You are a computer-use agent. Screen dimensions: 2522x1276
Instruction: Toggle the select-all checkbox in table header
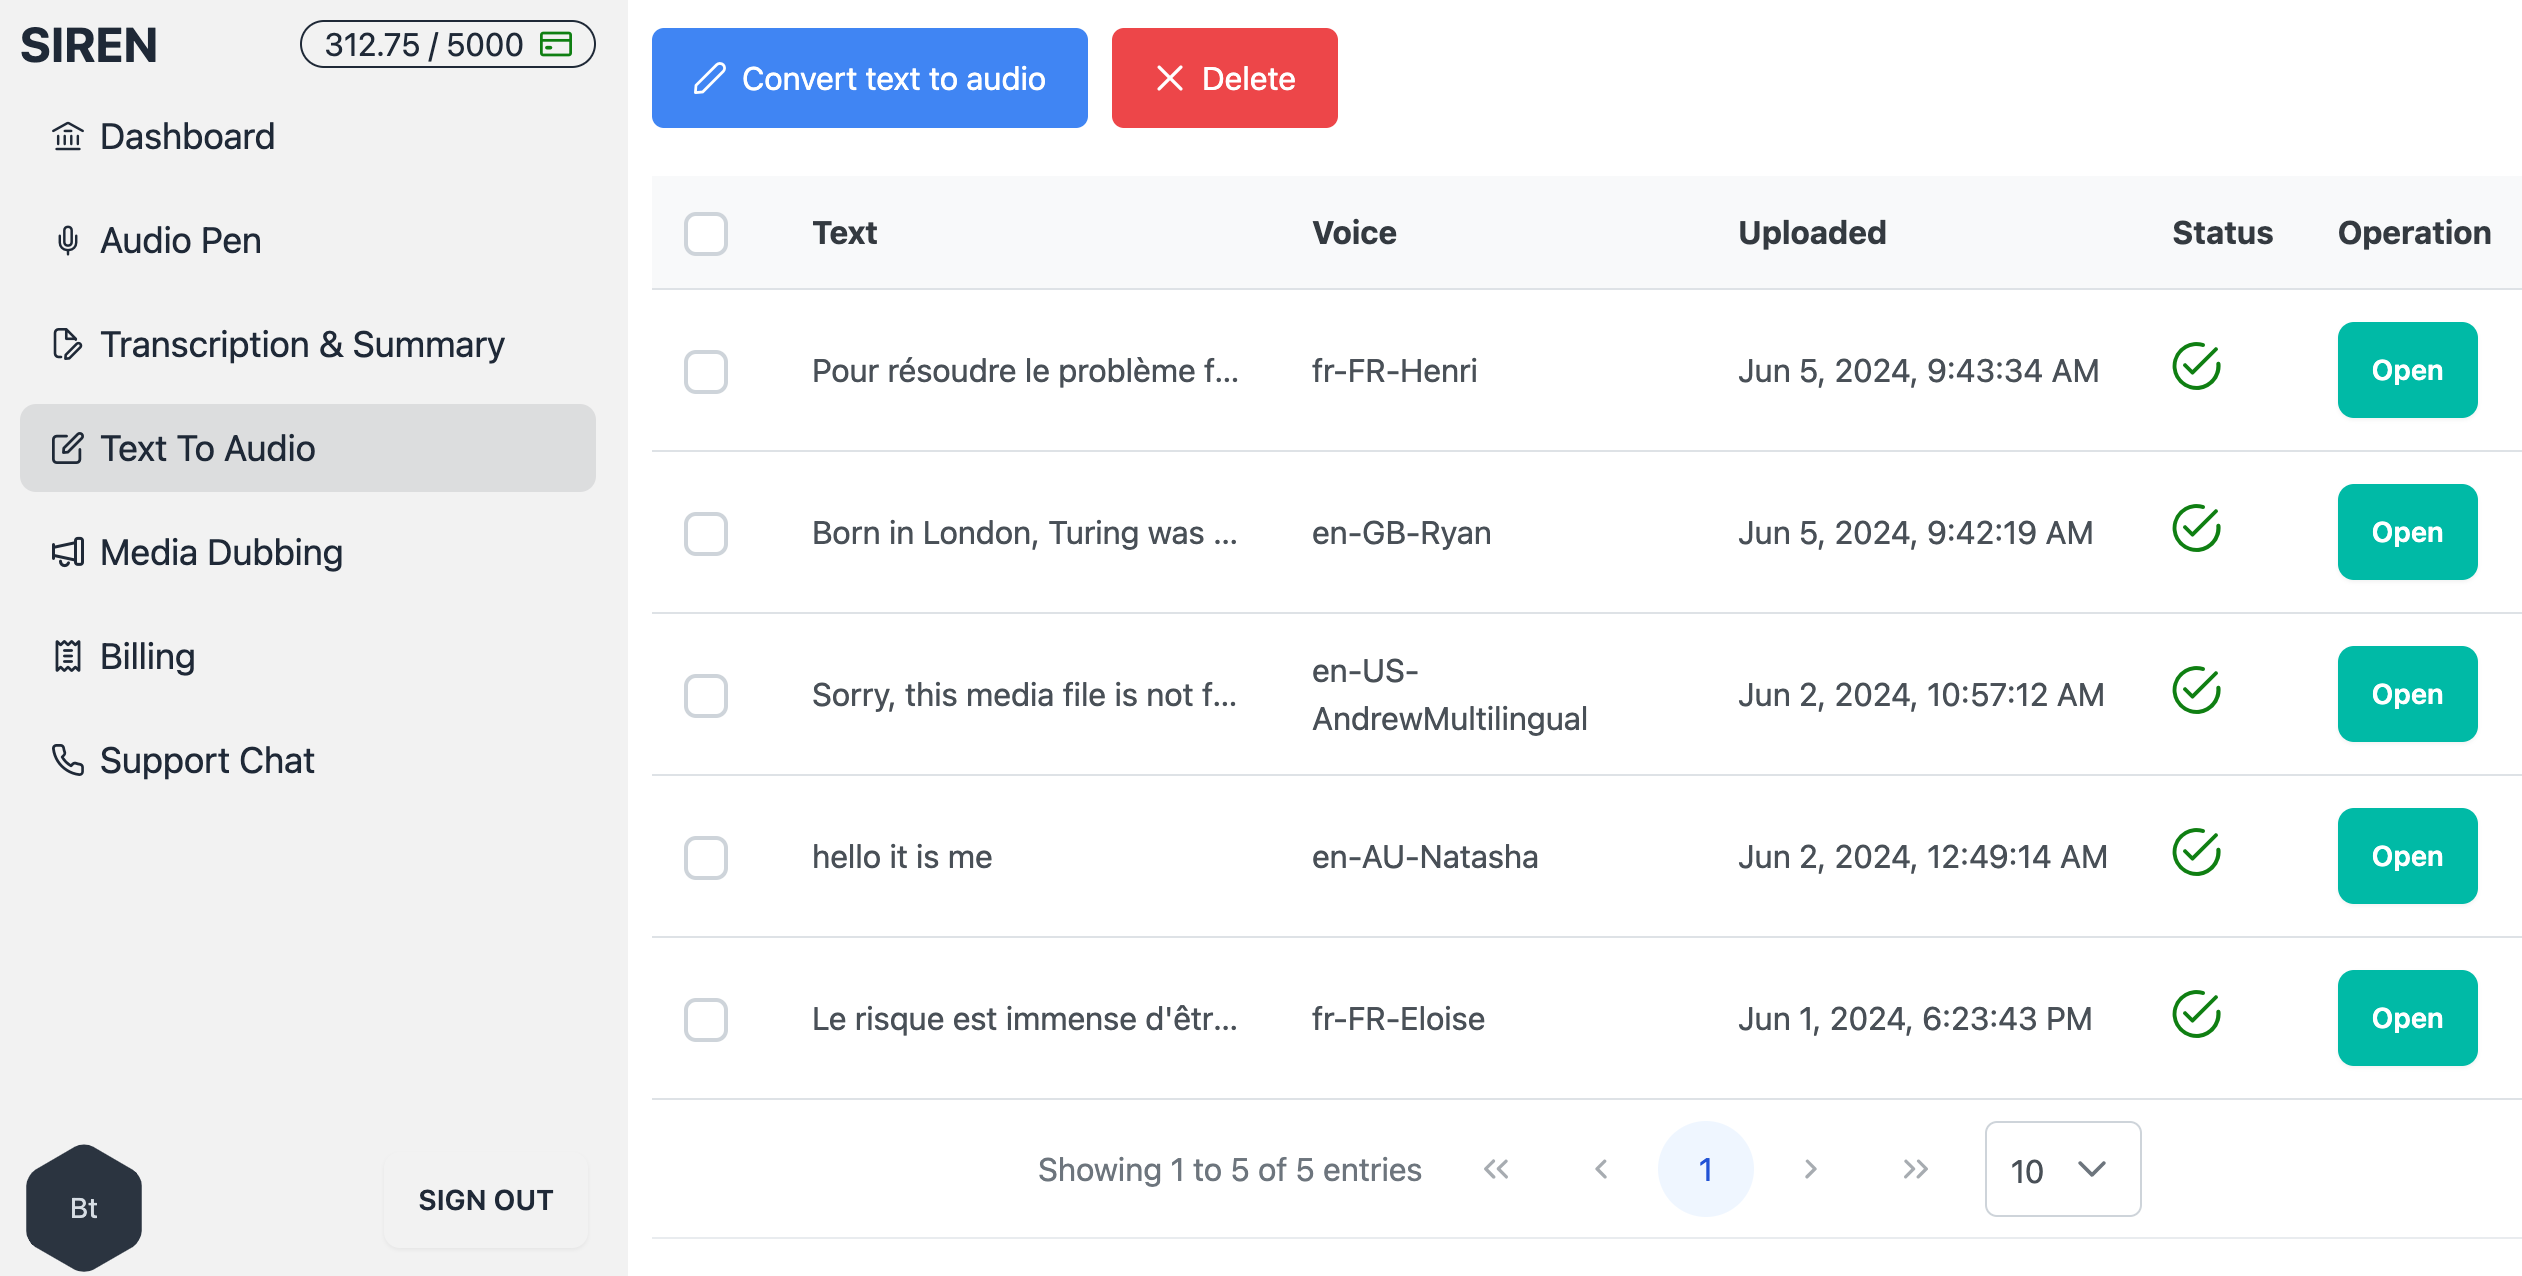pos(706,234)
